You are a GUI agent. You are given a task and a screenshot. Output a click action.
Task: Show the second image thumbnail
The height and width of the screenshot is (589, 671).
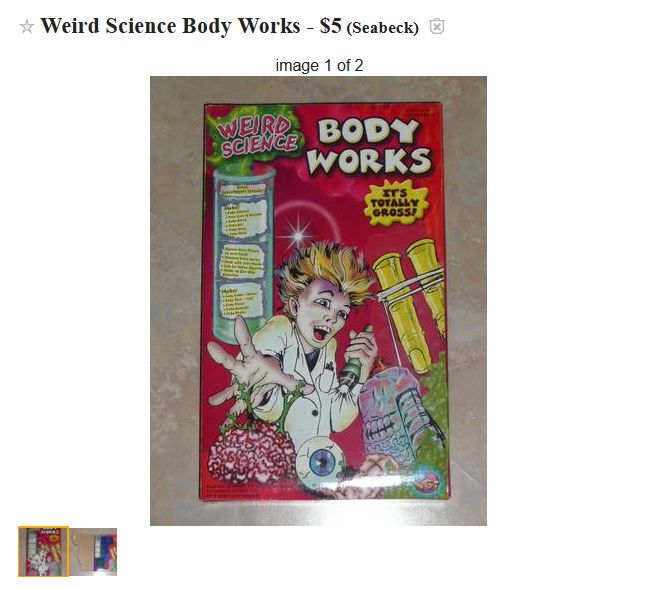(94, 552)
